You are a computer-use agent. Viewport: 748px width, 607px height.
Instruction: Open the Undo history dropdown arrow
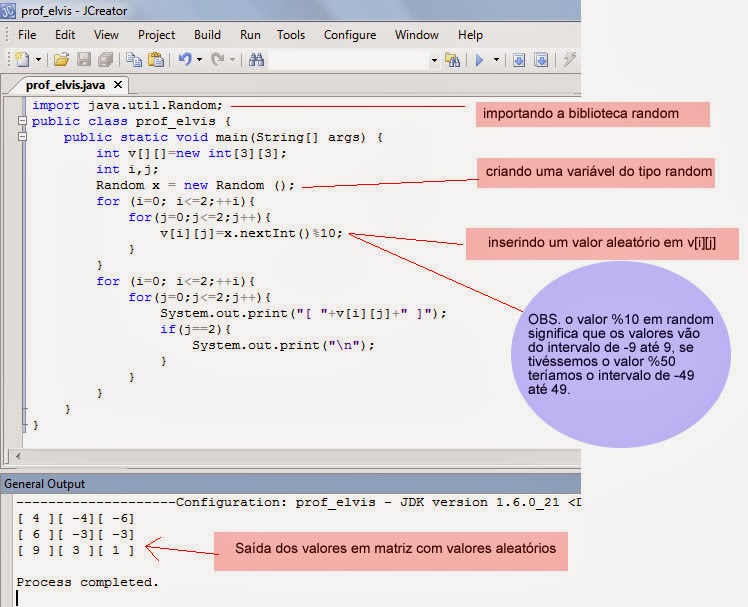pos(199,60)
